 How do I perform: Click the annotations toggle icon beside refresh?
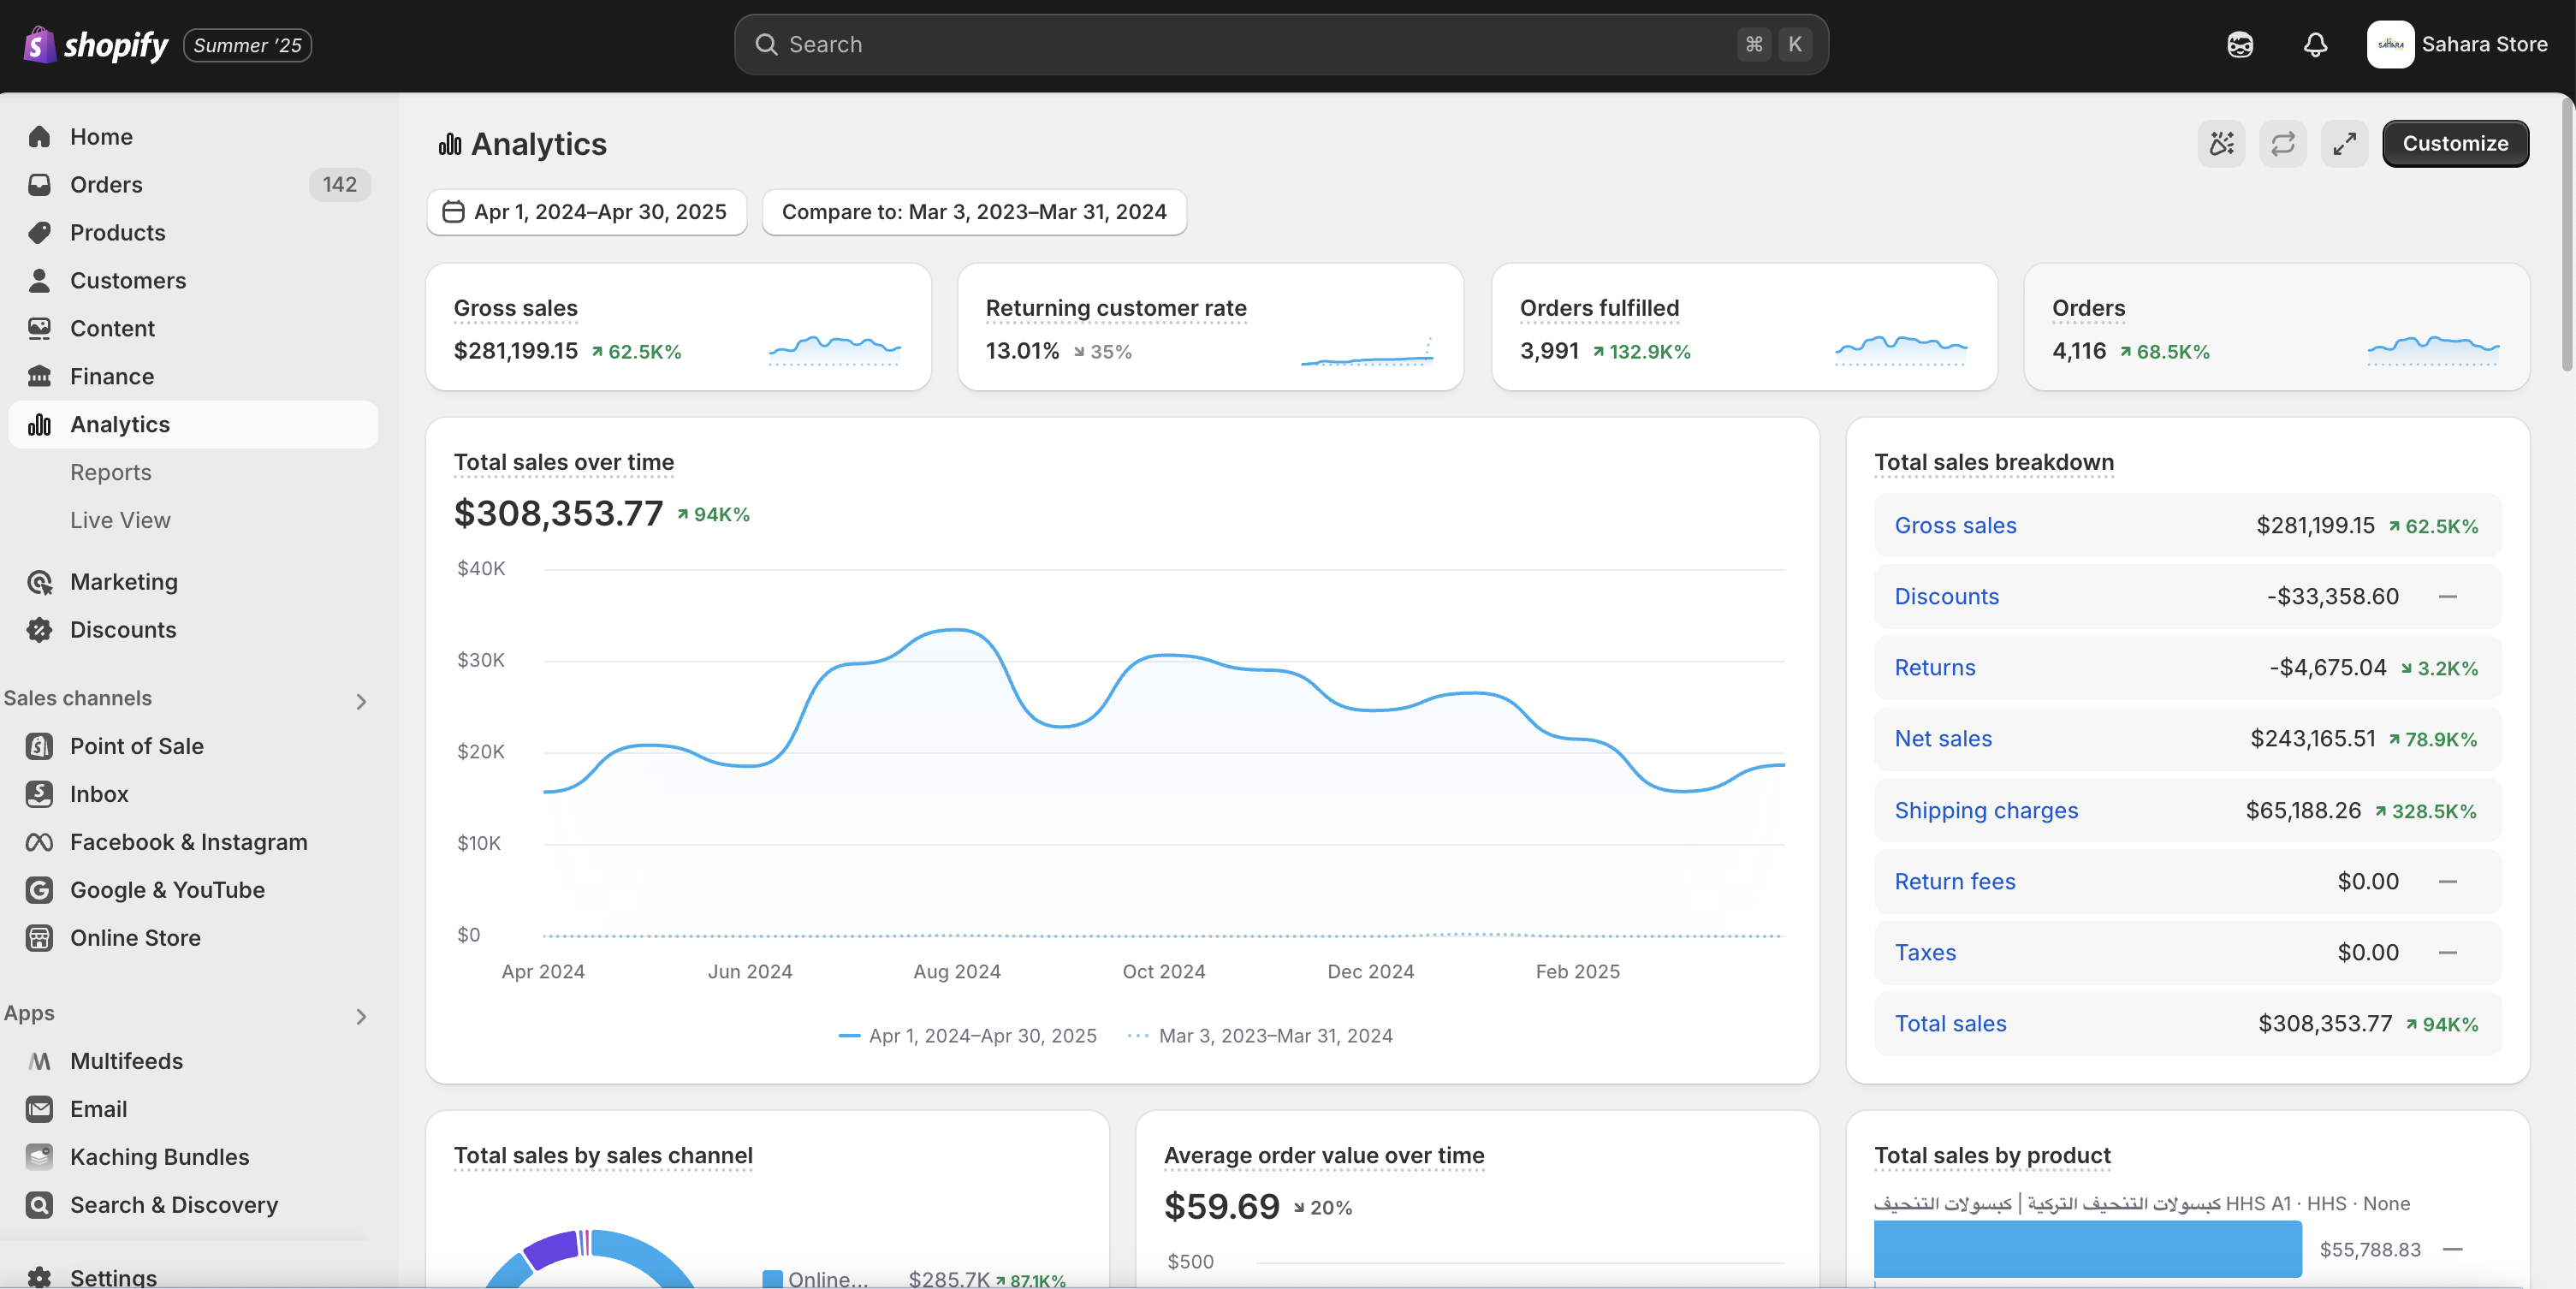(2221, 144)
